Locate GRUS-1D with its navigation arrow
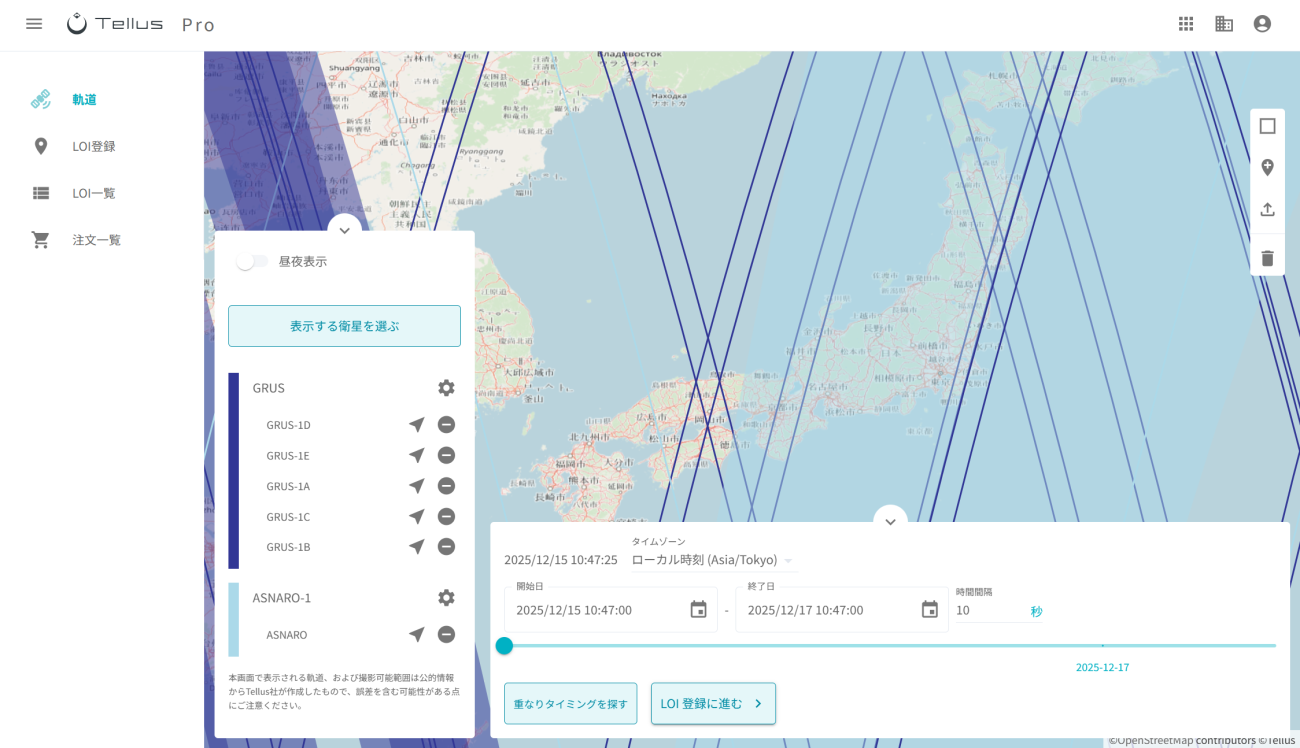 pos(417,425)
